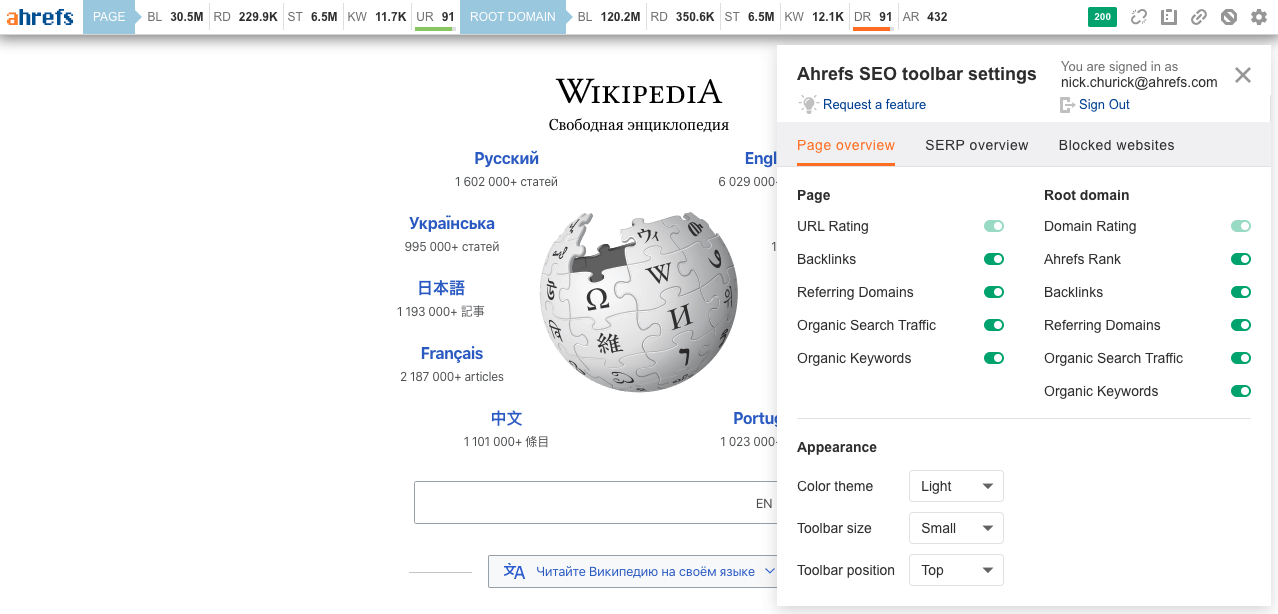Screen dimensions: 1278x614
Task: Open the Toolbar position dropdown
Action: point(955,570)
